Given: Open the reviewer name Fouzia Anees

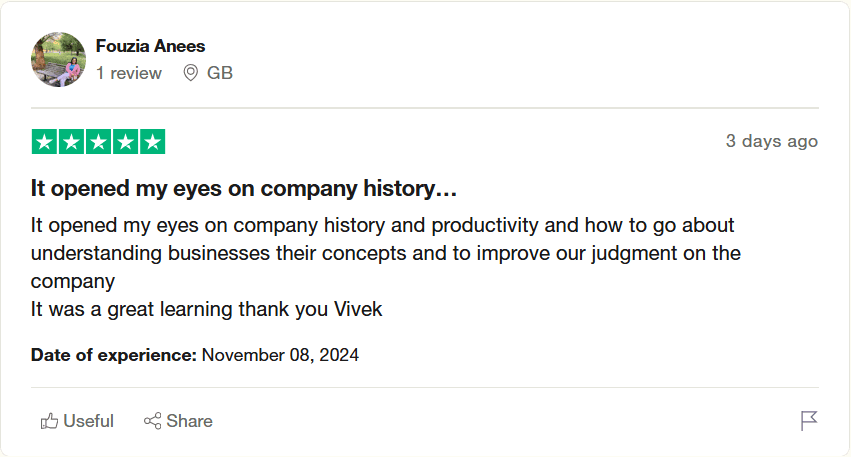Looking at the screenshot, I should click(150, 46).
